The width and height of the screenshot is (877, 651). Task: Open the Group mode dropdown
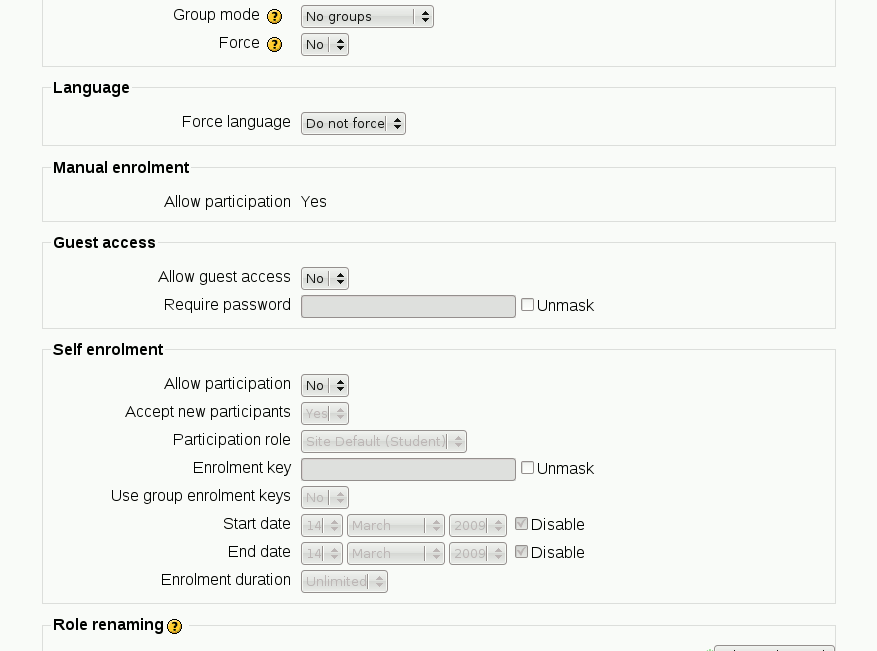367,17
